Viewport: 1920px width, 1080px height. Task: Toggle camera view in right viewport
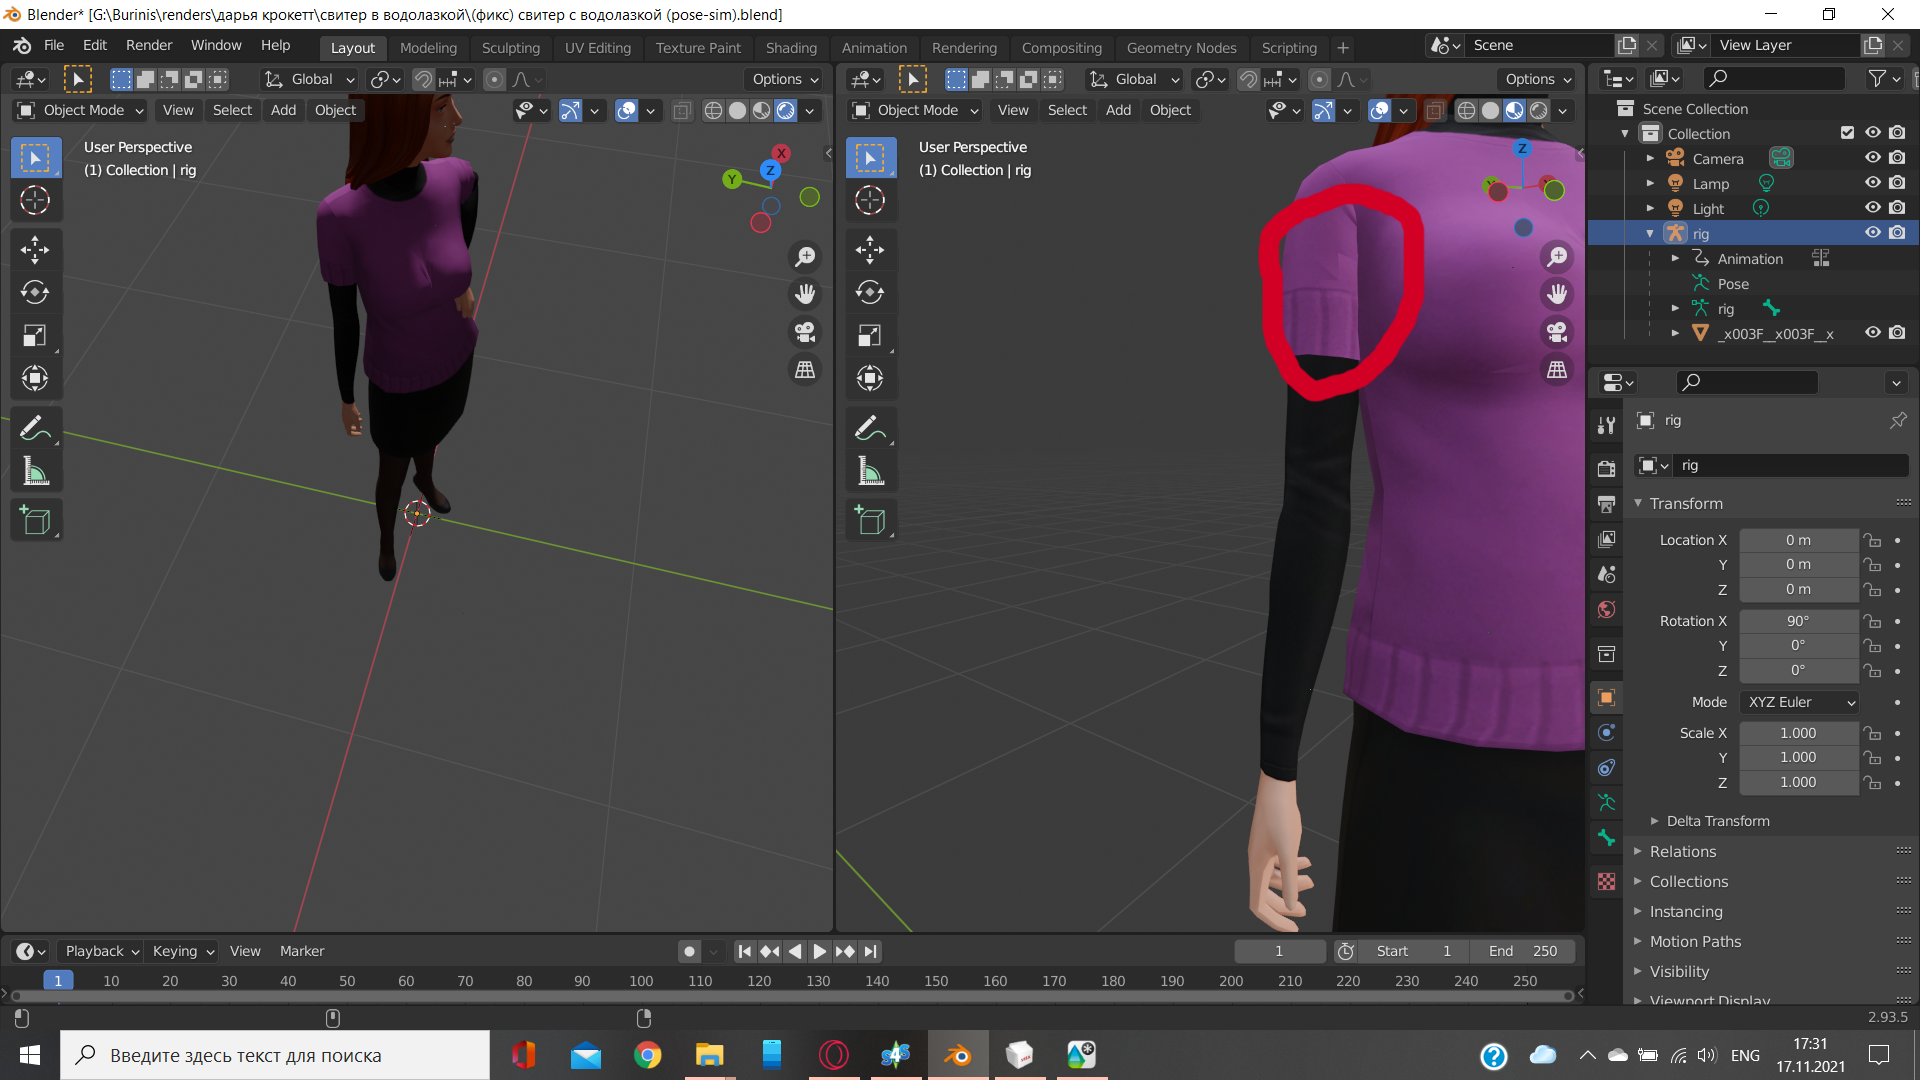(x=1557, y=331)
